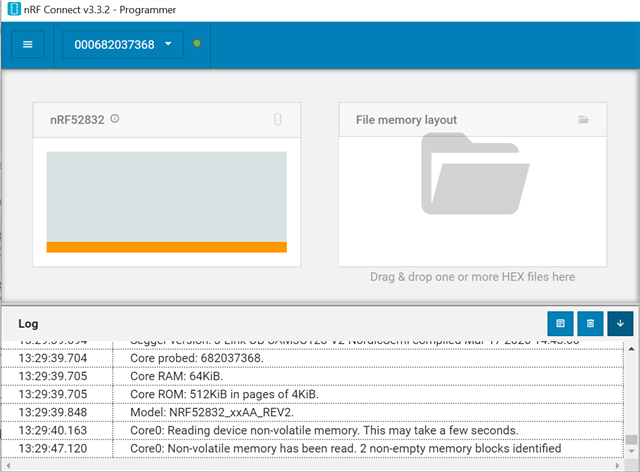Click timestamp 13:29:47.120

(x=53, y=448)
